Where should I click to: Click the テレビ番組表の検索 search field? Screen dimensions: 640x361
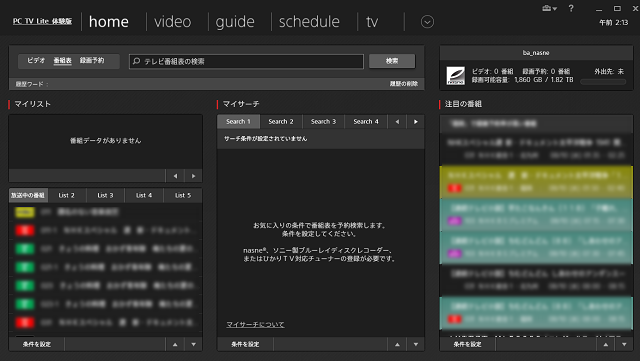pyautogui.click(x=246, y=61)
